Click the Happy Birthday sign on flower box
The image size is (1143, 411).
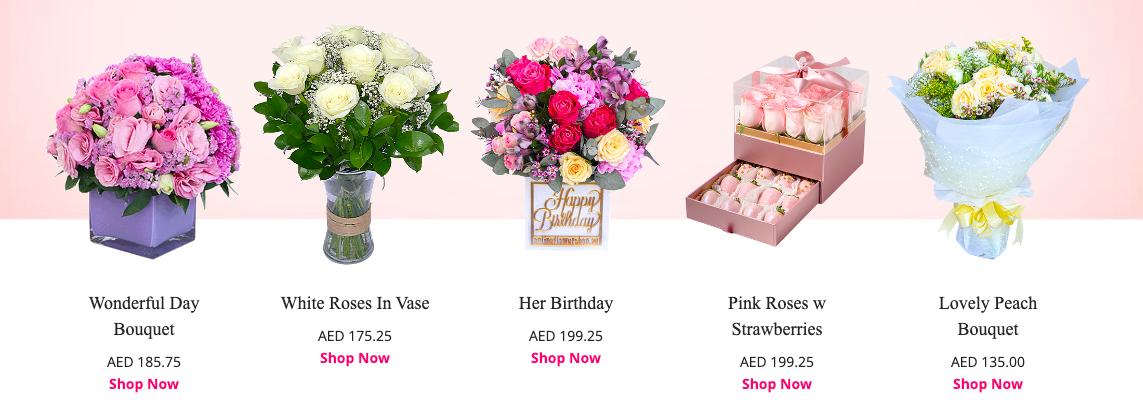pyautogui.click(x=566, y=209)
